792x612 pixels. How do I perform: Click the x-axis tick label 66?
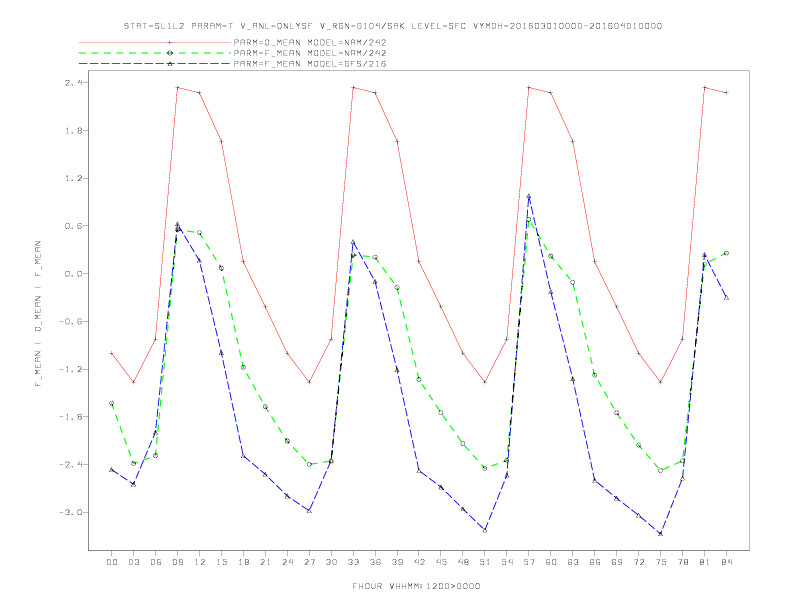coord(595,562)
